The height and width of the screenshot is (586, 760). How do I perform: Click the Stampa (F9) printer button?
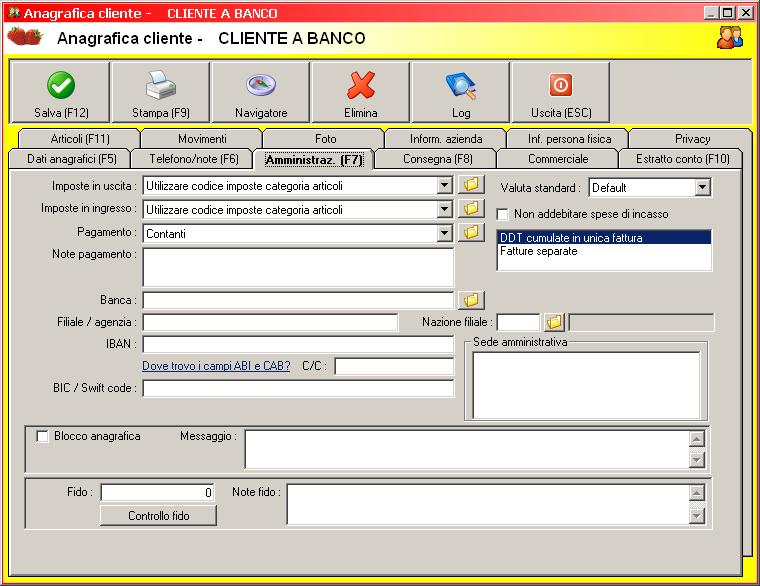click(x=161, y=92)
